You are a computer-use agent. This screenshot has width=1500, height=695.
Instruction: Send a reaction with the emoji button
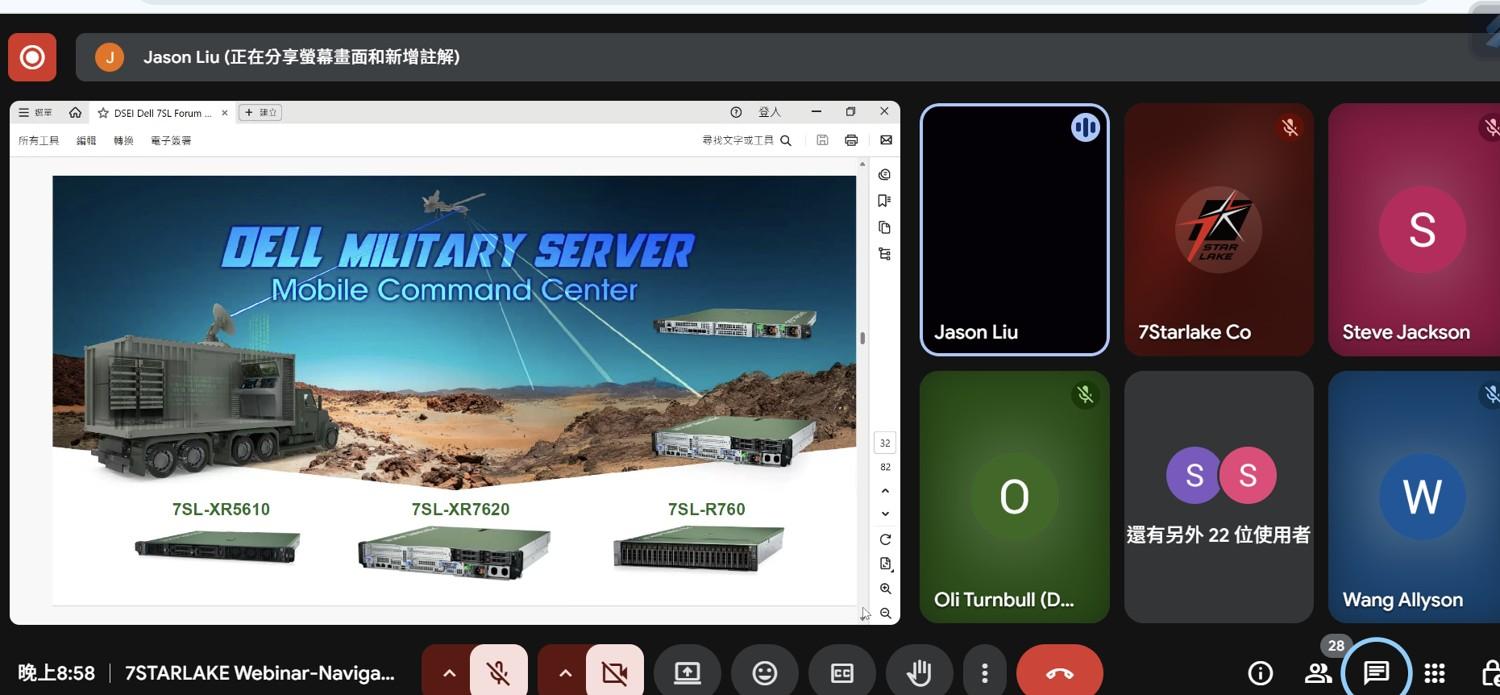(x=765, y=673)
